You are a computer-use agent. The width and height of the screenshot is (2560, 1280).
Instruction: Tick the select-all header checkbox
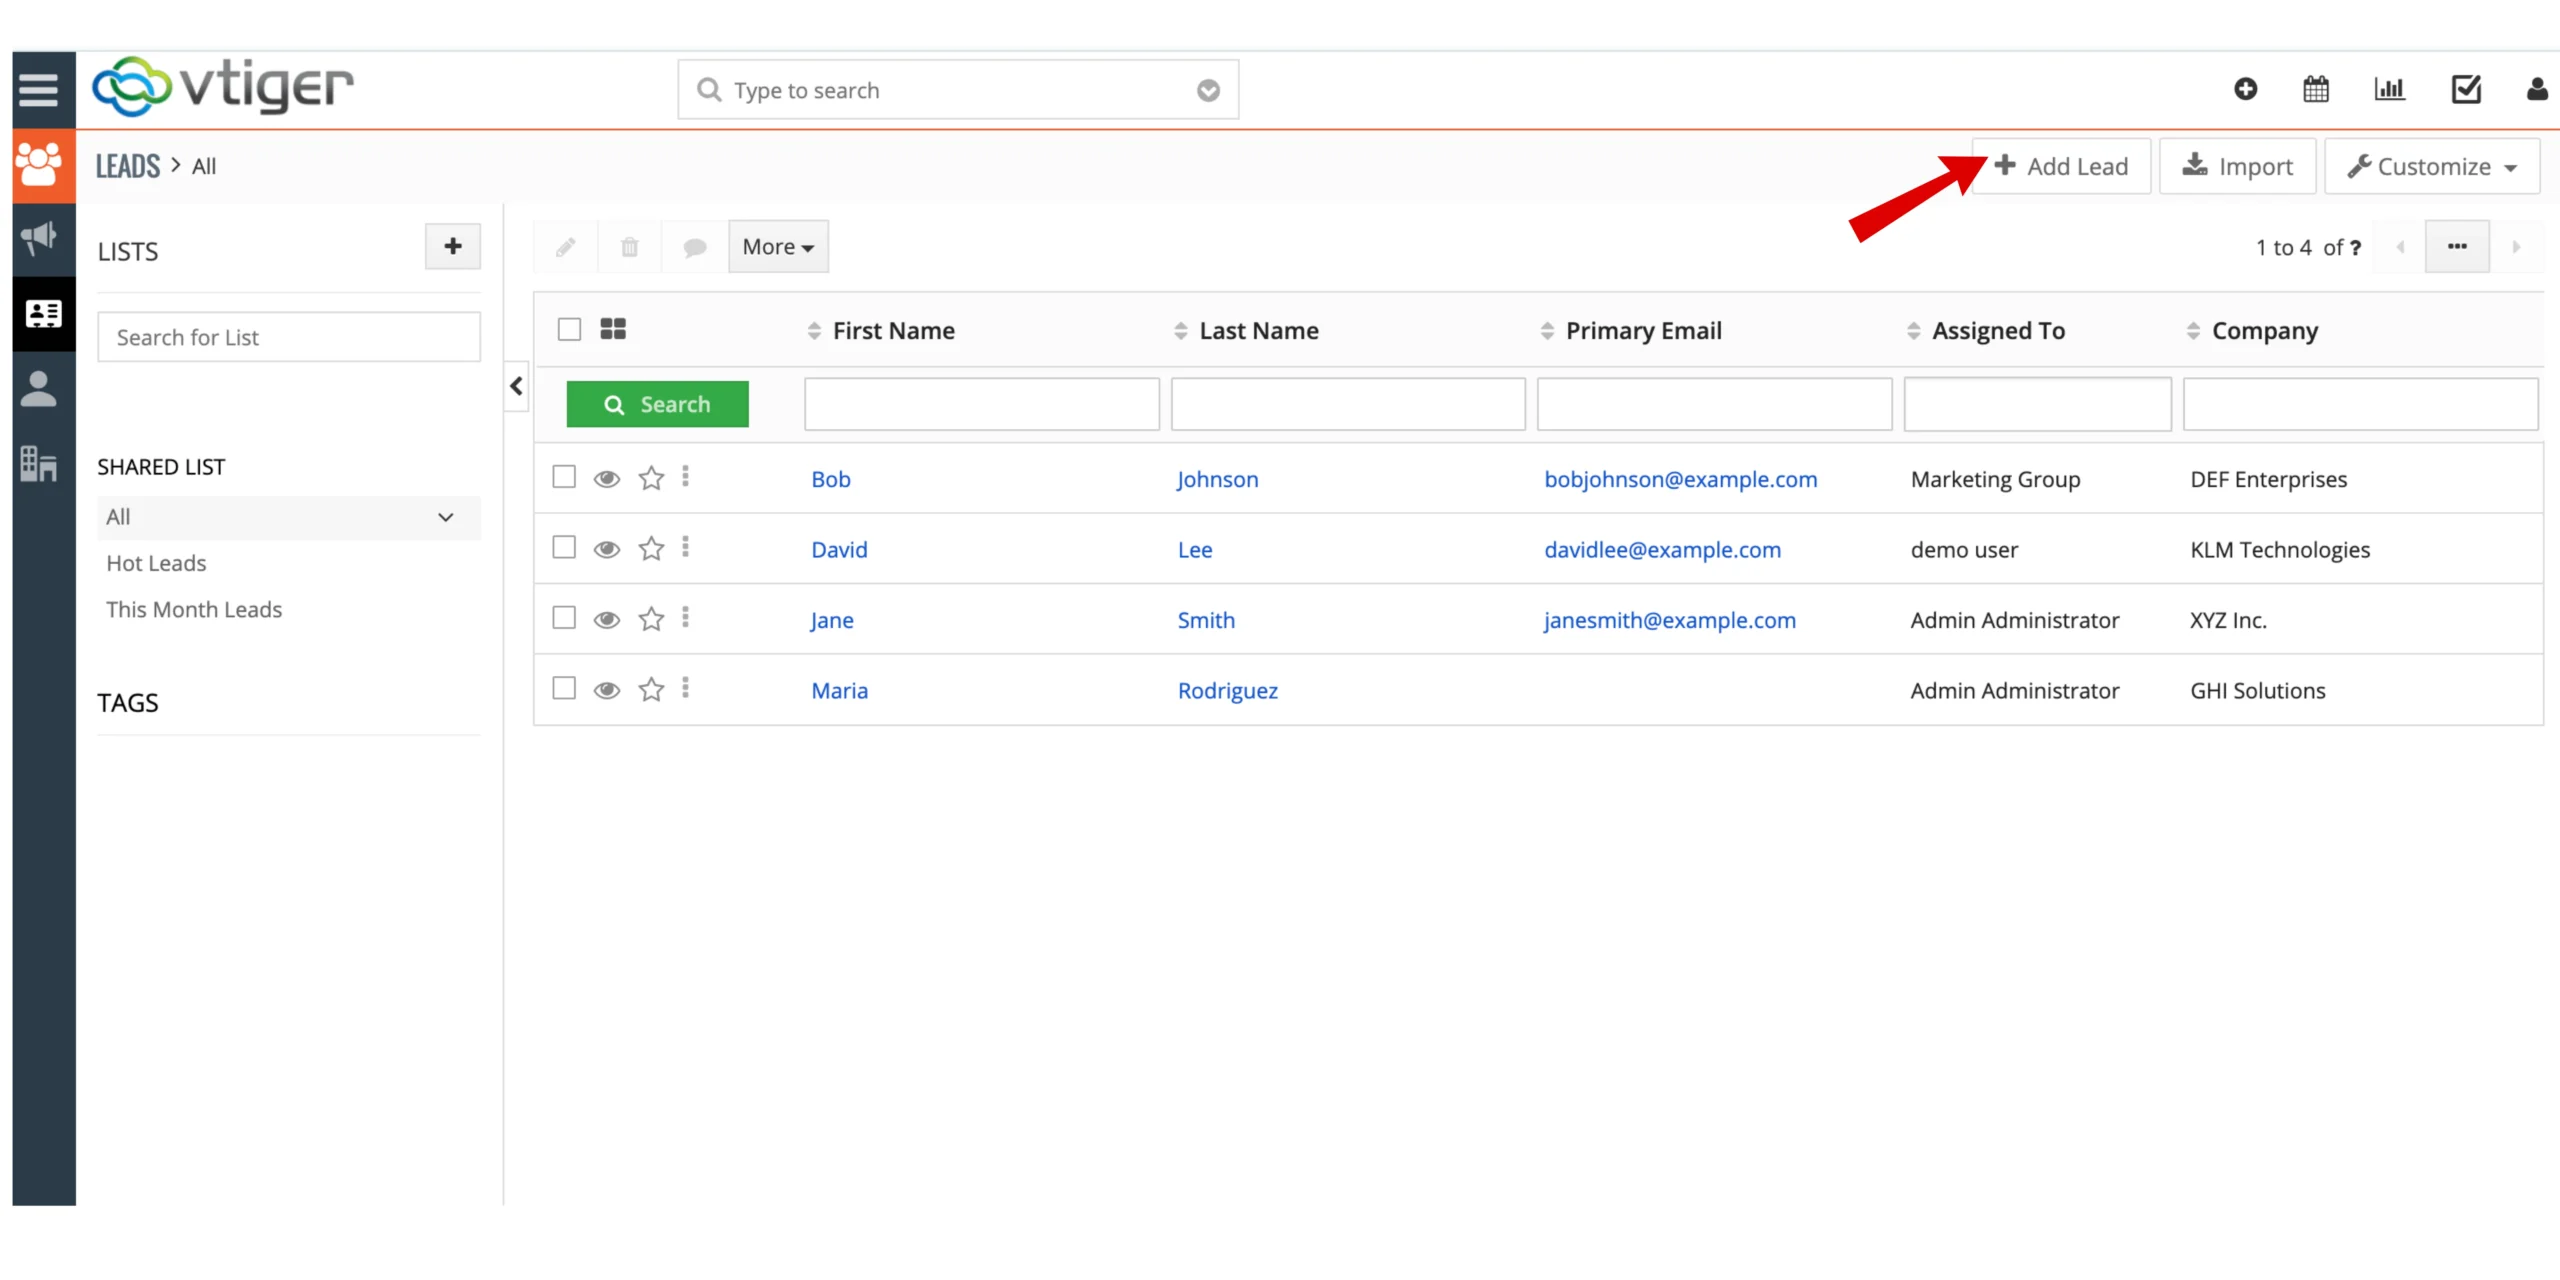click(x=569, y=329)
